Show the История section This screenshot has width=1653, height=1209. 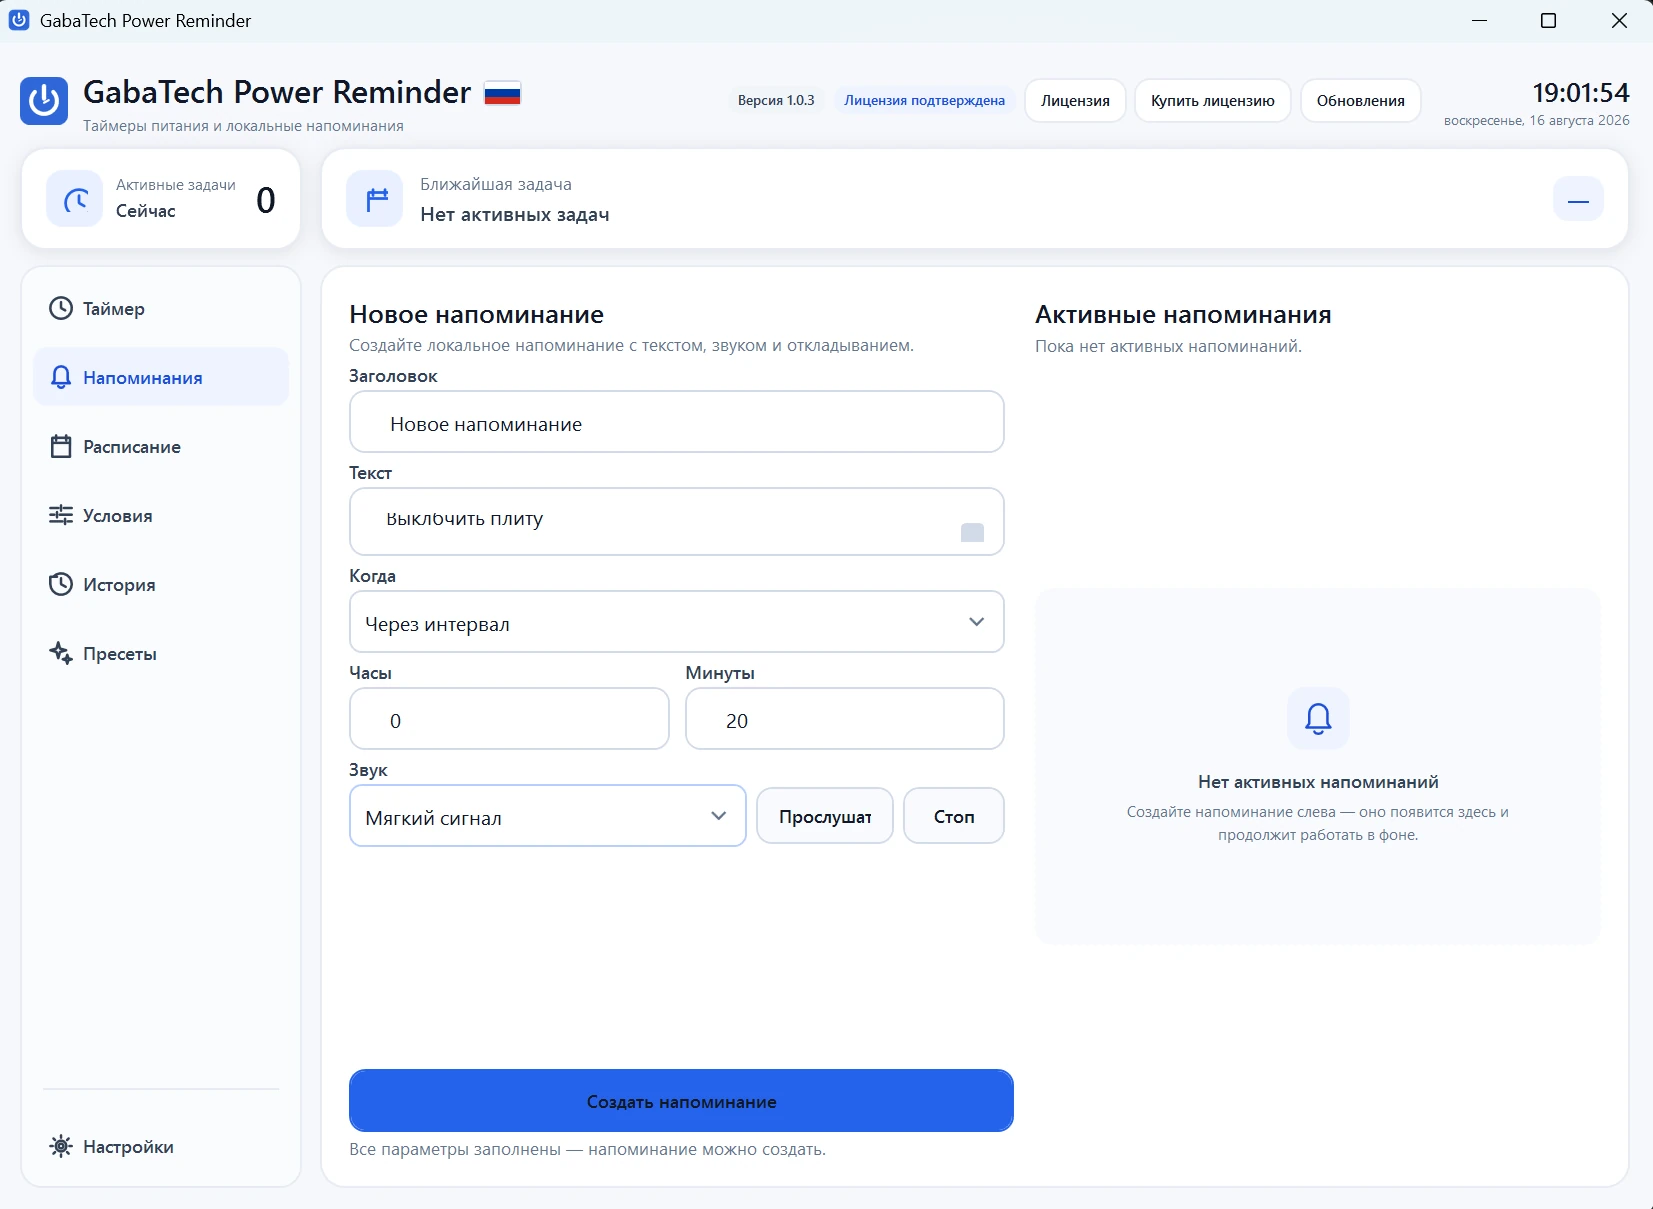point(161,584)
